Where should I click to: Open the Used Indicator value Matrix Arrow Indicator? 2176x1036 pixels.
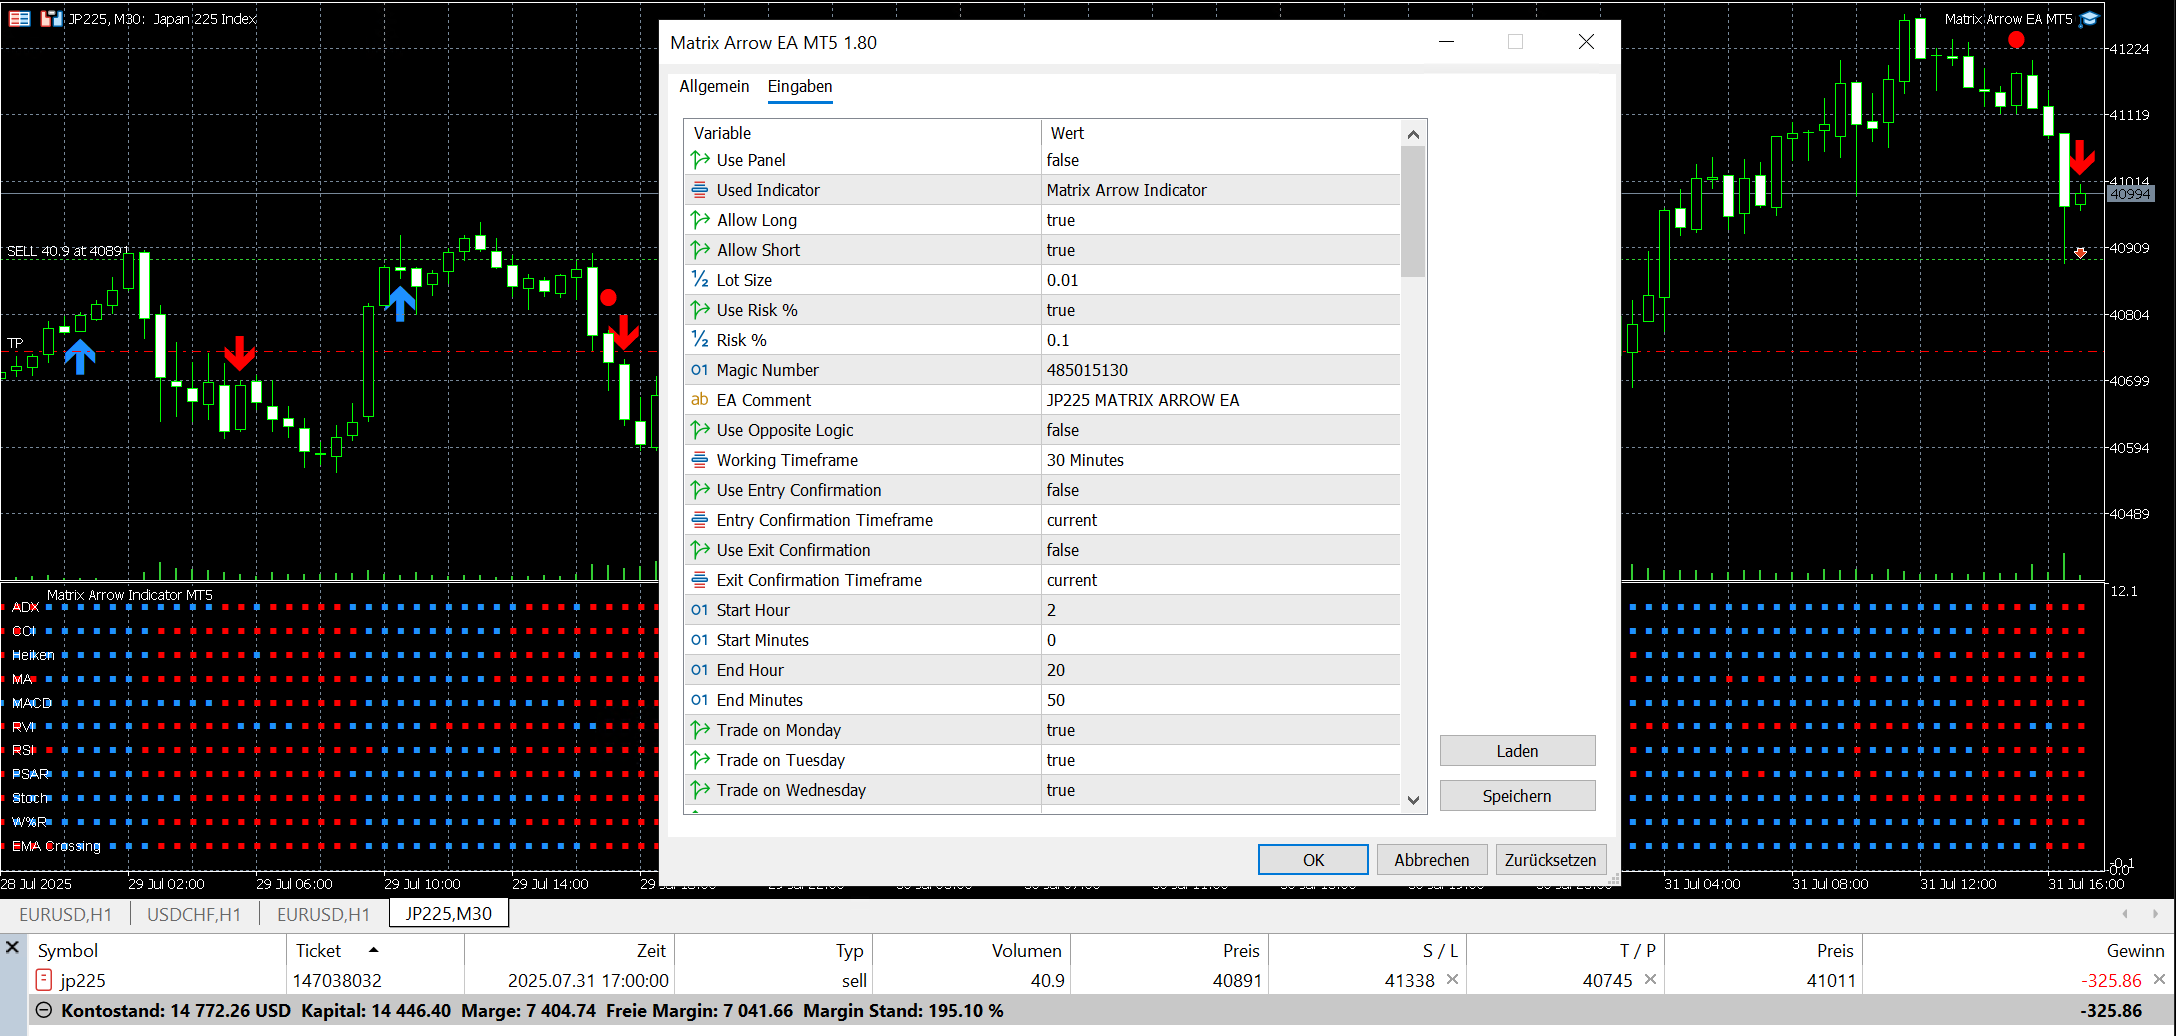point(1221,190)
